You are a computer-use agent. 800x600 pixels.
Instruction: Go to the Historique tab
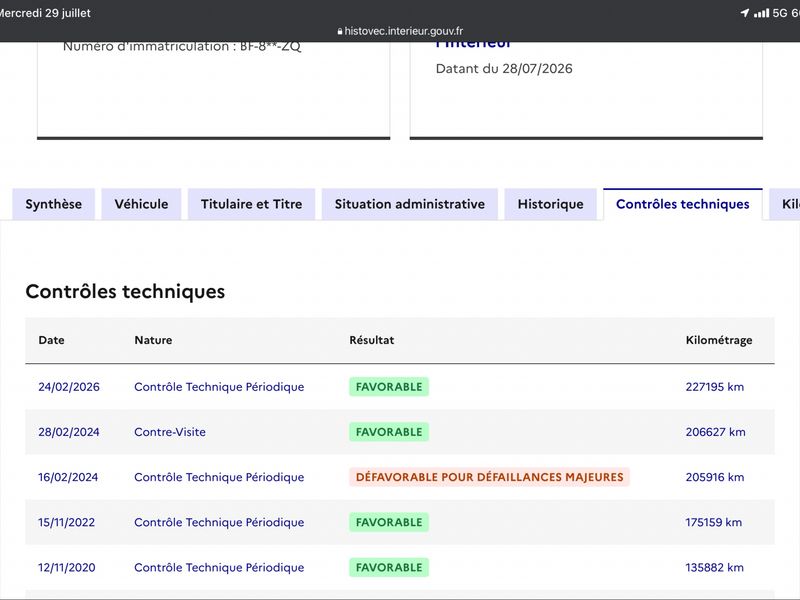click(551, 204)
